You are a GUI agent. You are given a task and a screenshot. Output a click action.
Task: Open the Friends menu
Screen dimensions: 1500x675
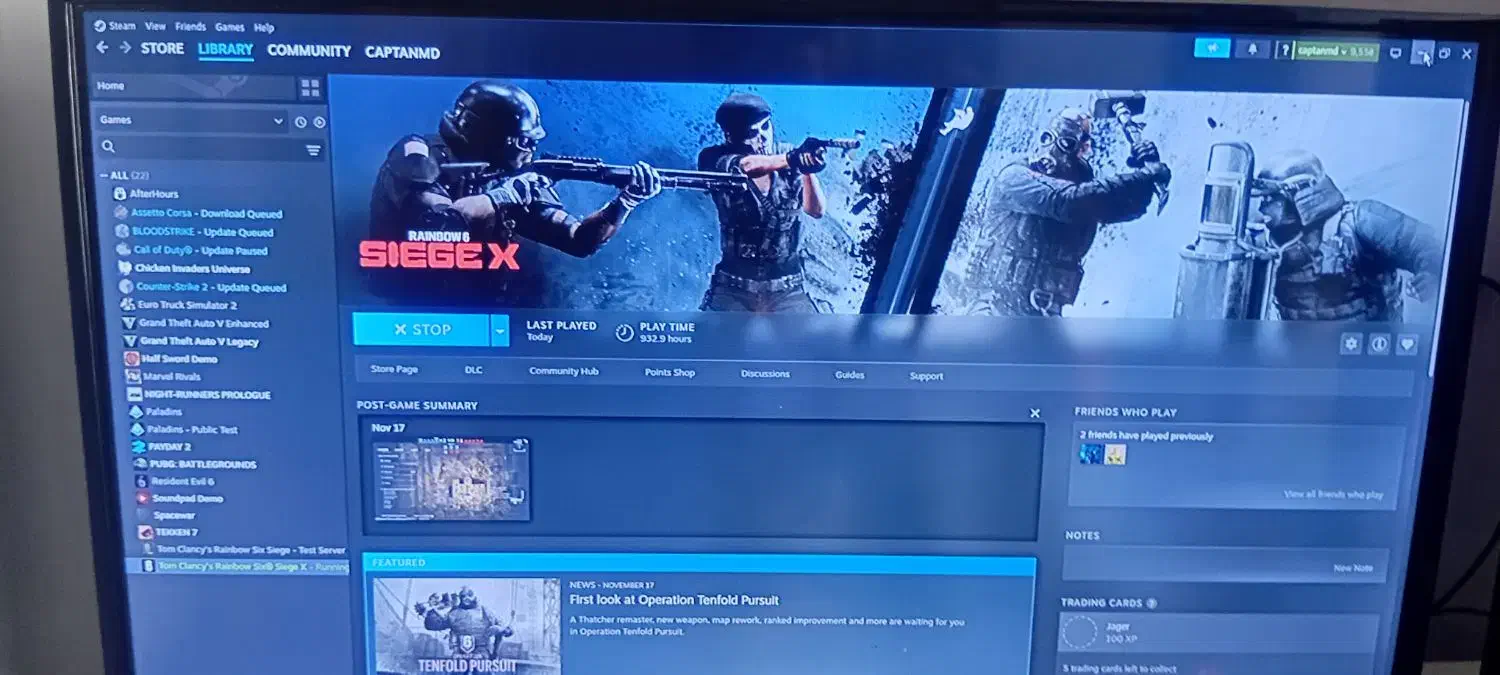(190, 27)
